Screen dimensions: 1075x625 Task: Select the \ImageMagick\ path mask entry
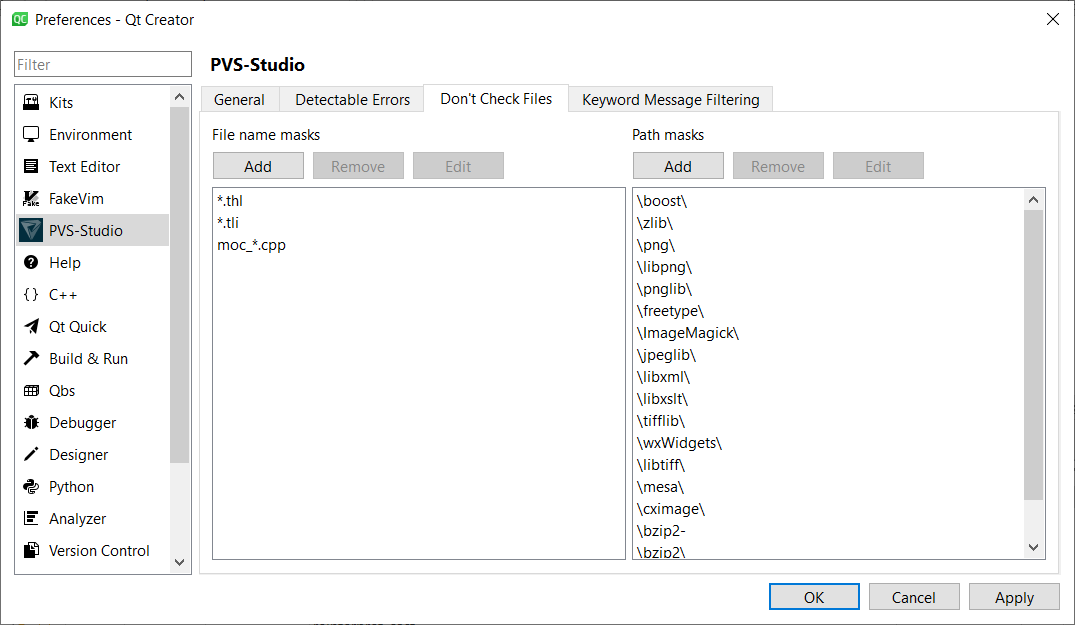click(687, 333)
